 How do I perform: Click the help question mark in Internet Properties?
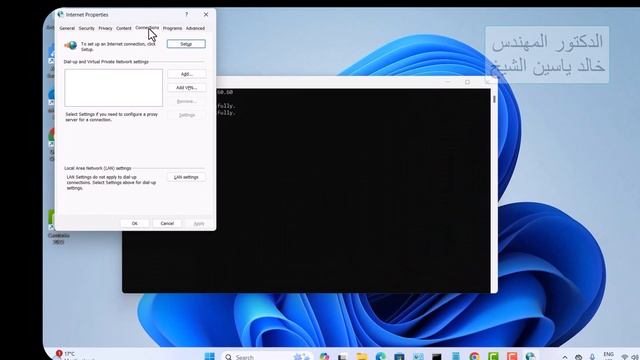point(187,14)
